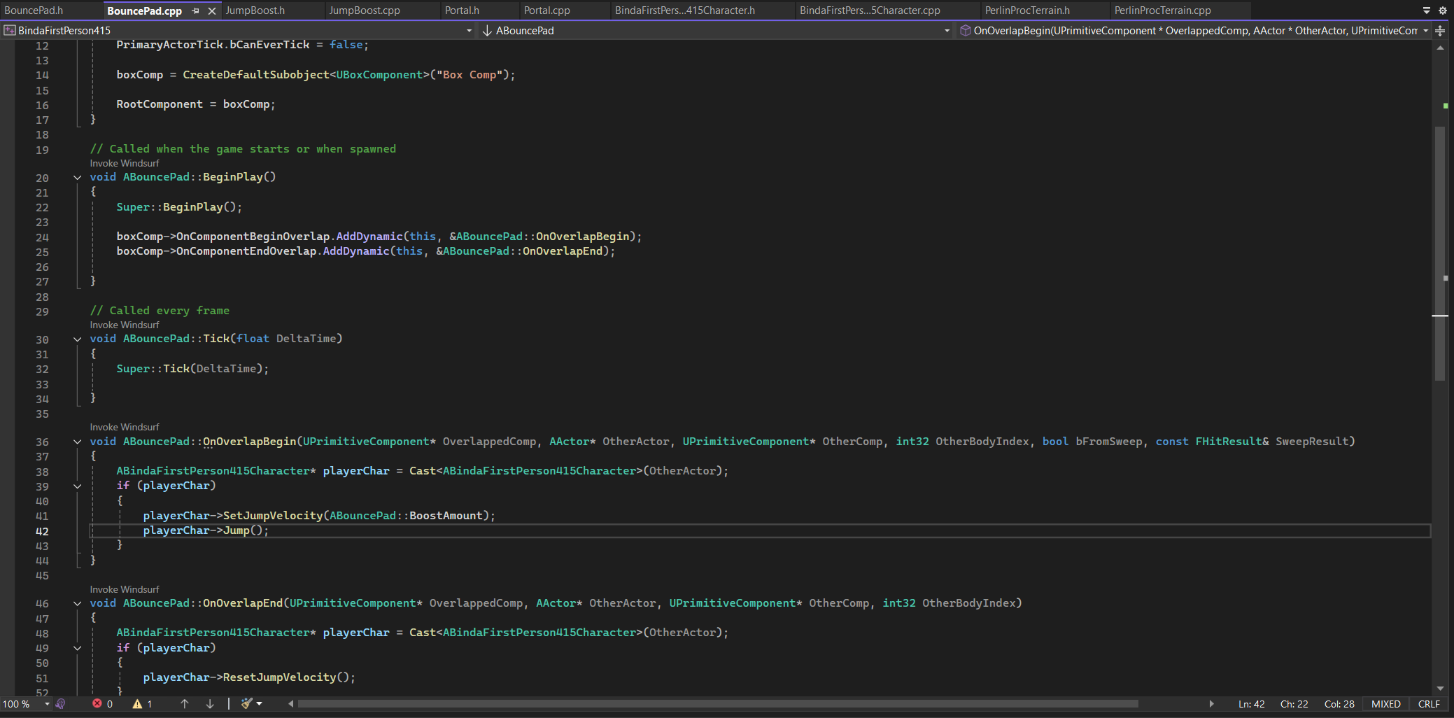The width and height of the screenshot is (1454, 718).
Task: Navigate to next issue with down arrow
Action: click(210, 704)
